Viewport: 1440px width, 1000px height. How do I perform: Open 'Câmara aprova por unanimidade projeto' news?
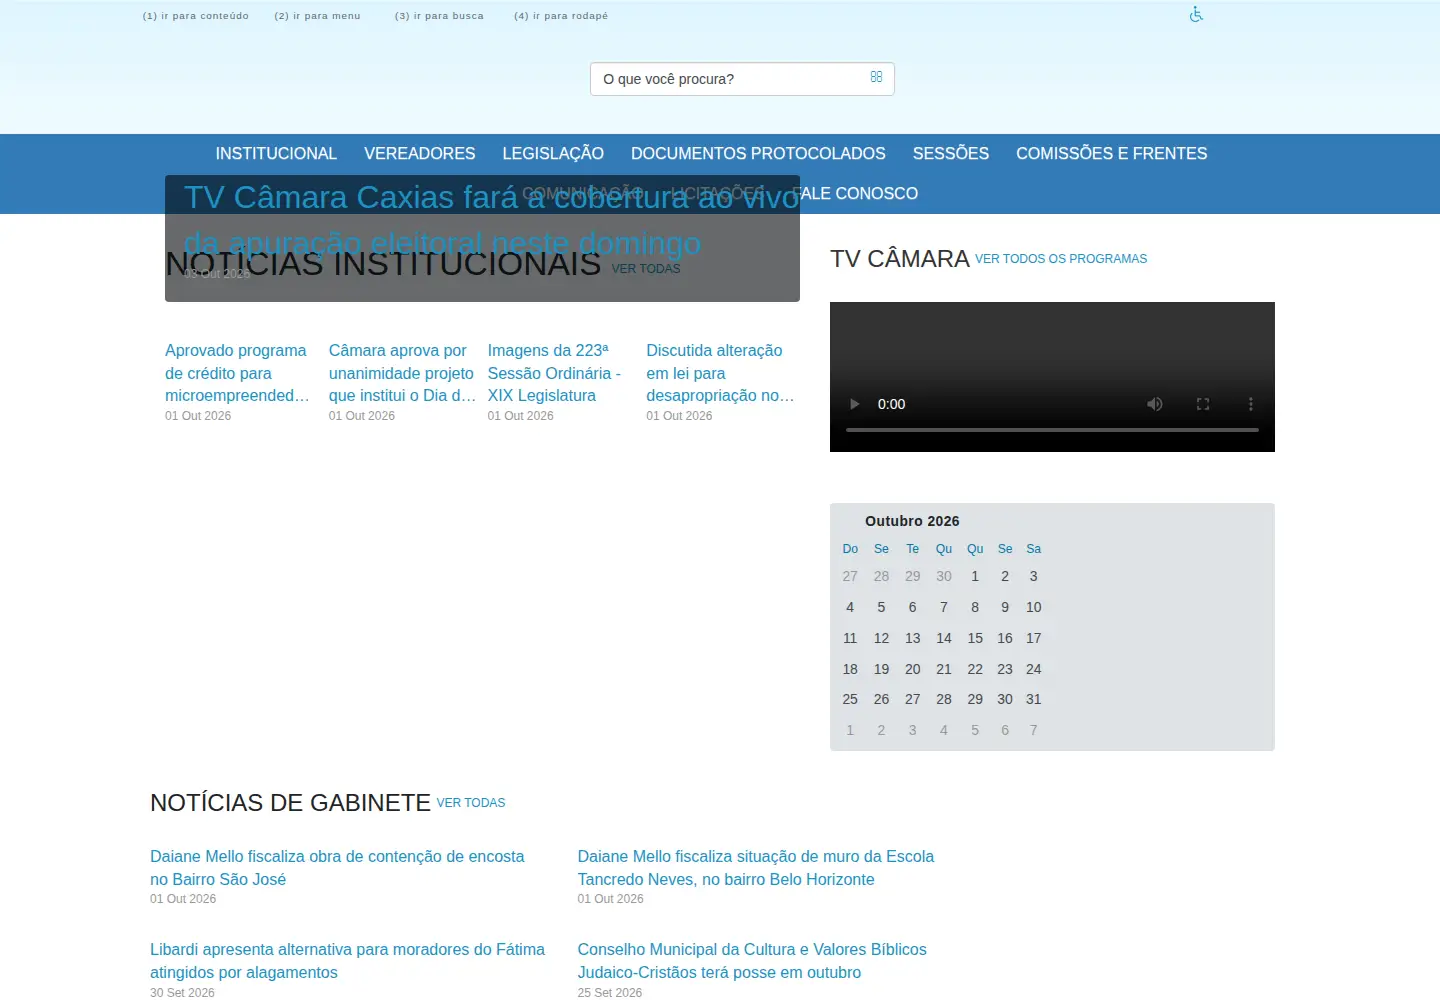click(402, 373)
